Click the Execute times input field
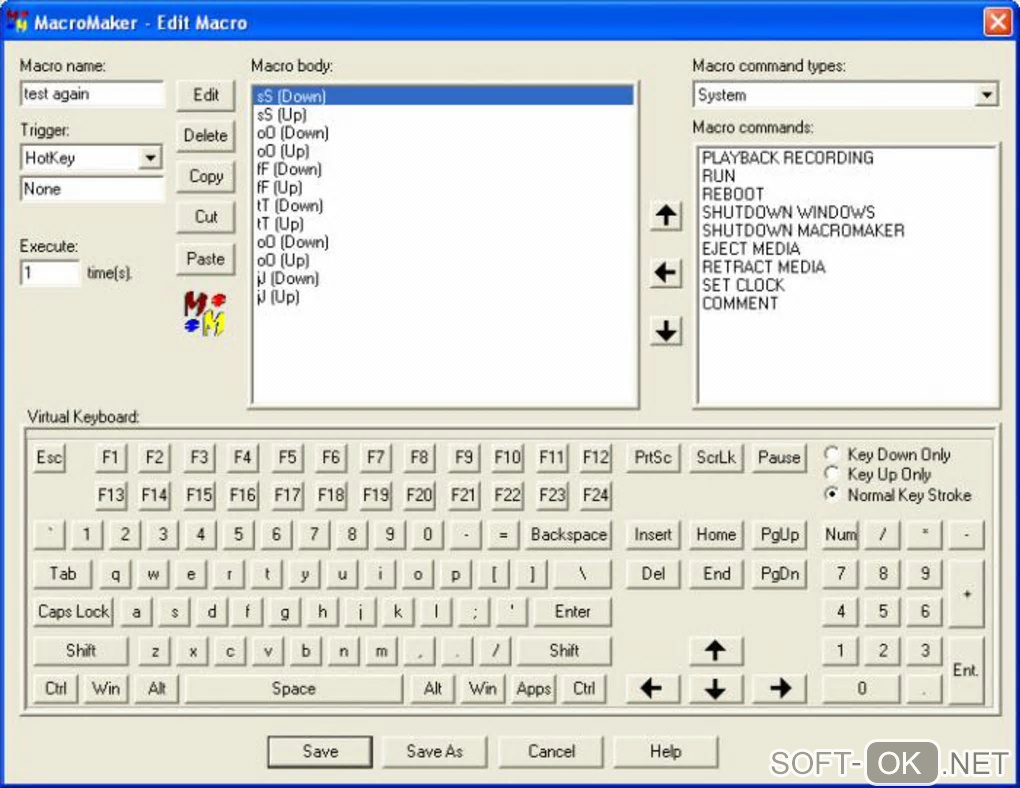1020x788 pixels. click(x=50, y=273)
